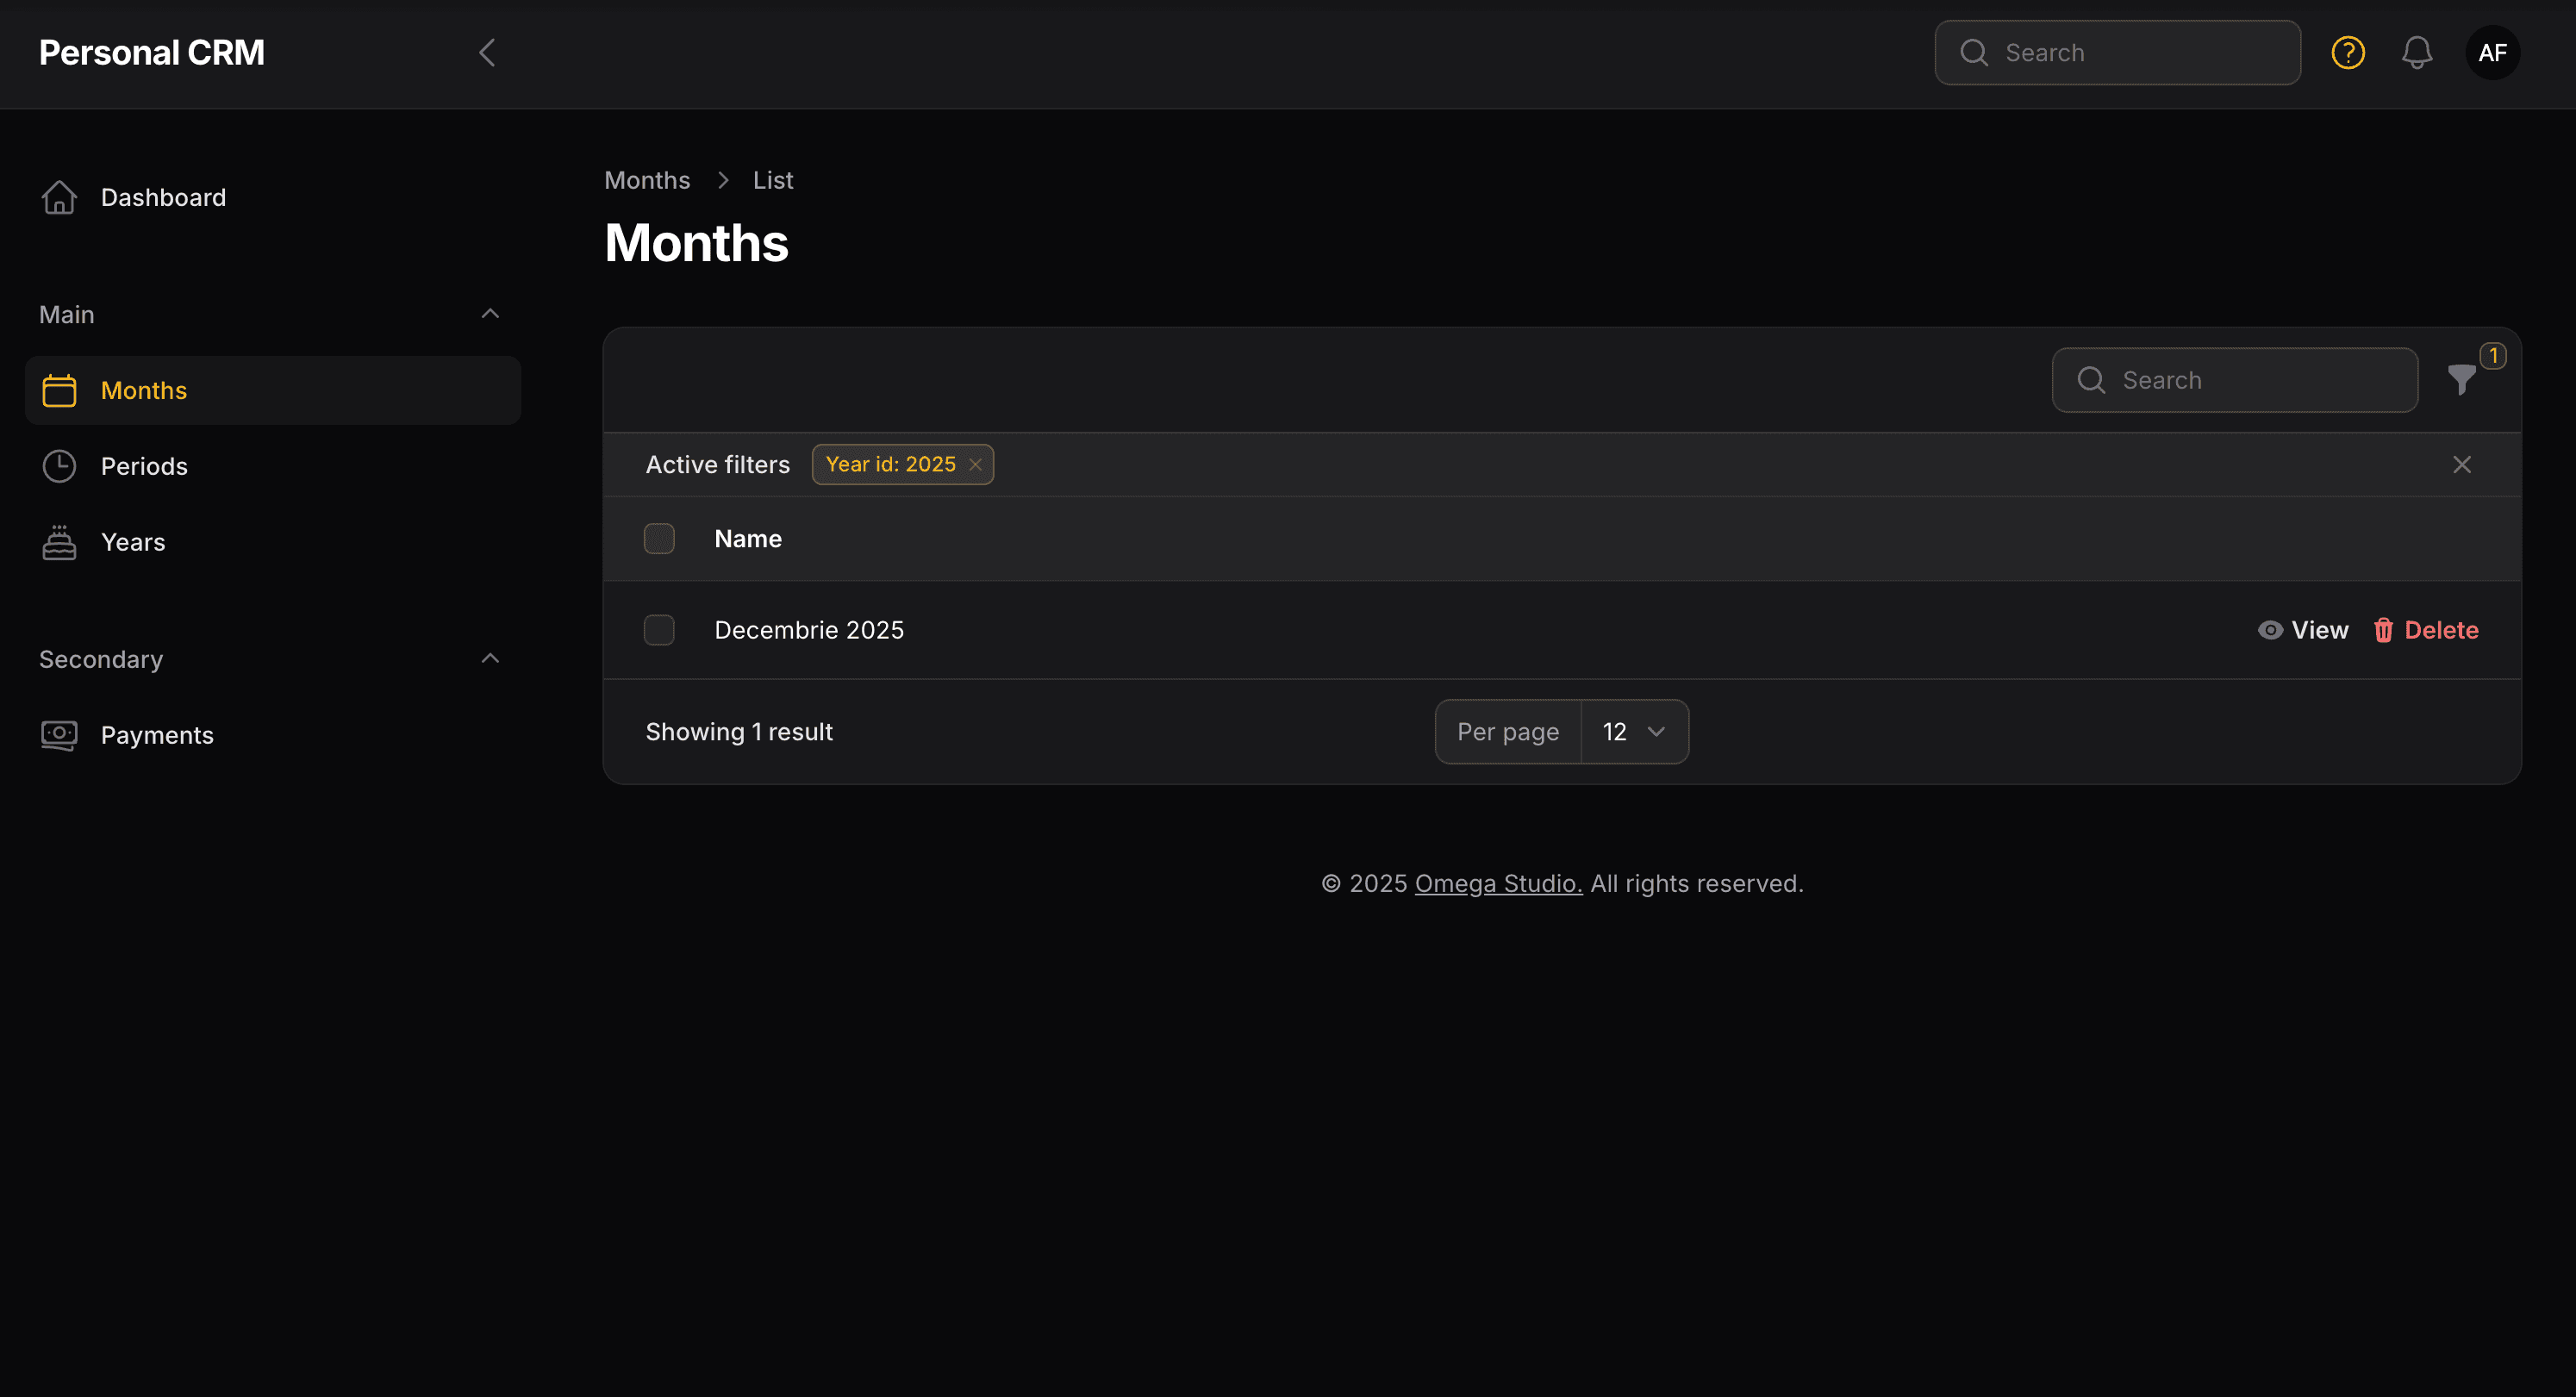The image size is (2576, 1397).
Task: Open the per page 12 dropdown
Action: [1632, 731]
